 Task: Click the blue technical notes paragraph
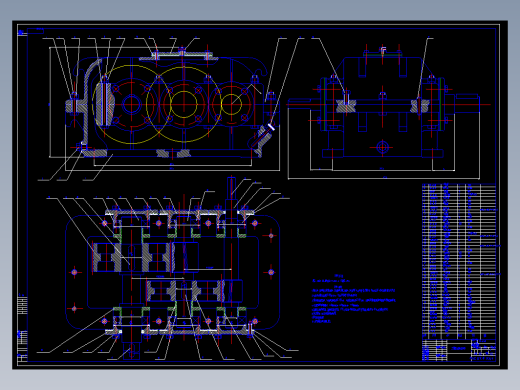pos(354,299)
